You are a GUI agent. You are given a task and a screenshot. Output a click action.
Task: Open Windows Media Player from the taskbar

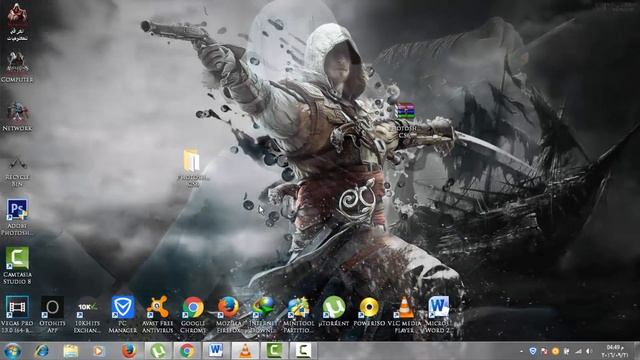point(99,351)
